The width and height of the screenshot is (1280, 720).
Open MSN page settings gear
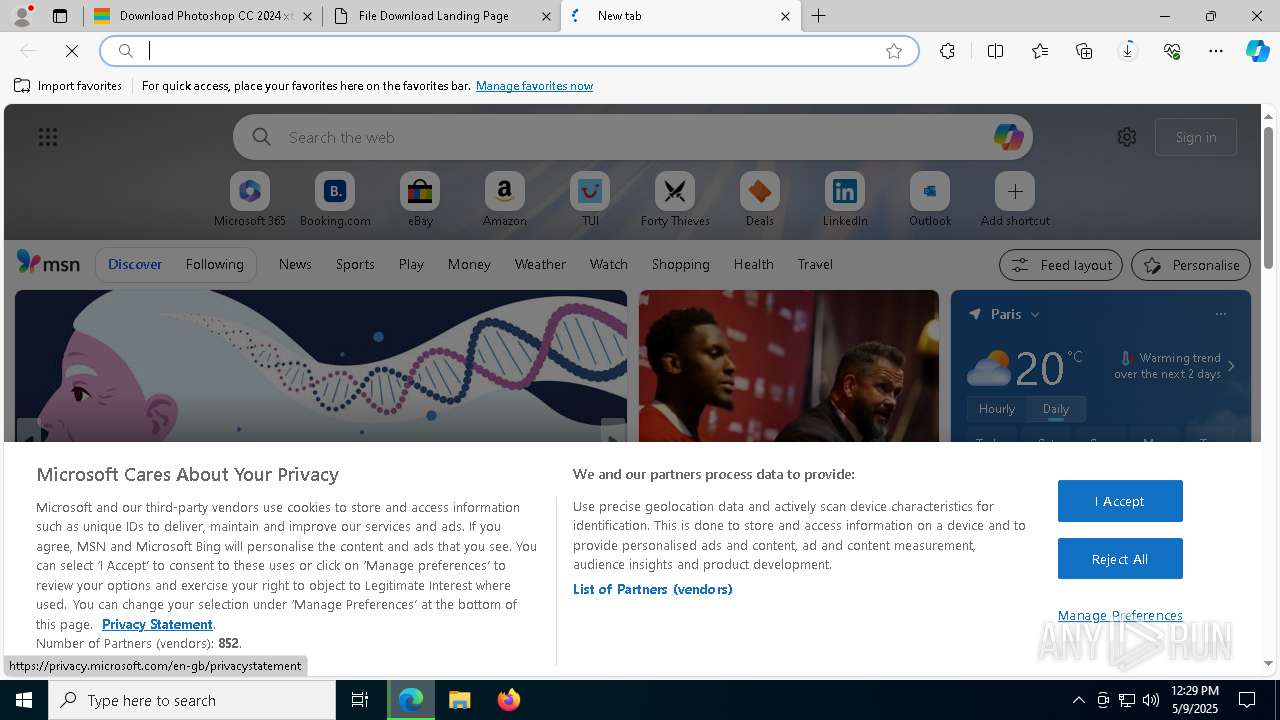pos(1127,137)
